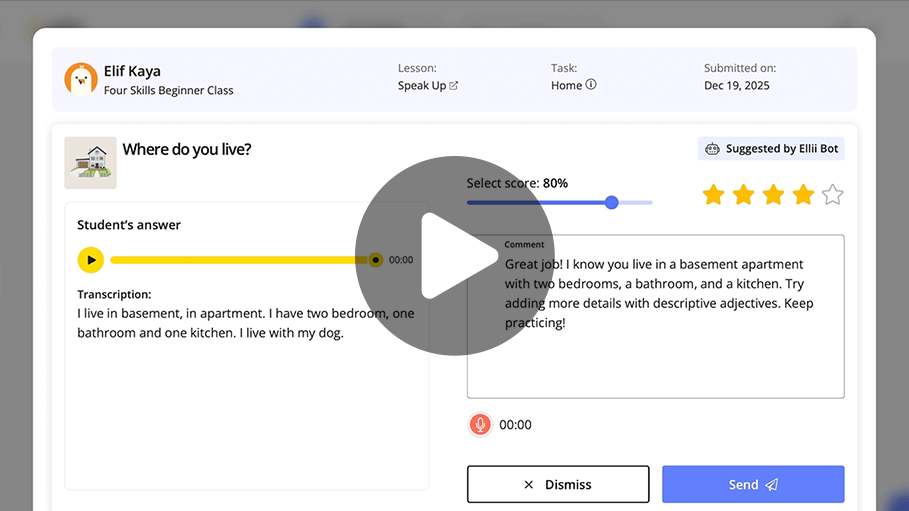The height and width of the screenshot is (511, 909).
Task: Click the Suggested by Ellii Bot badge
Action: point(771,148)
